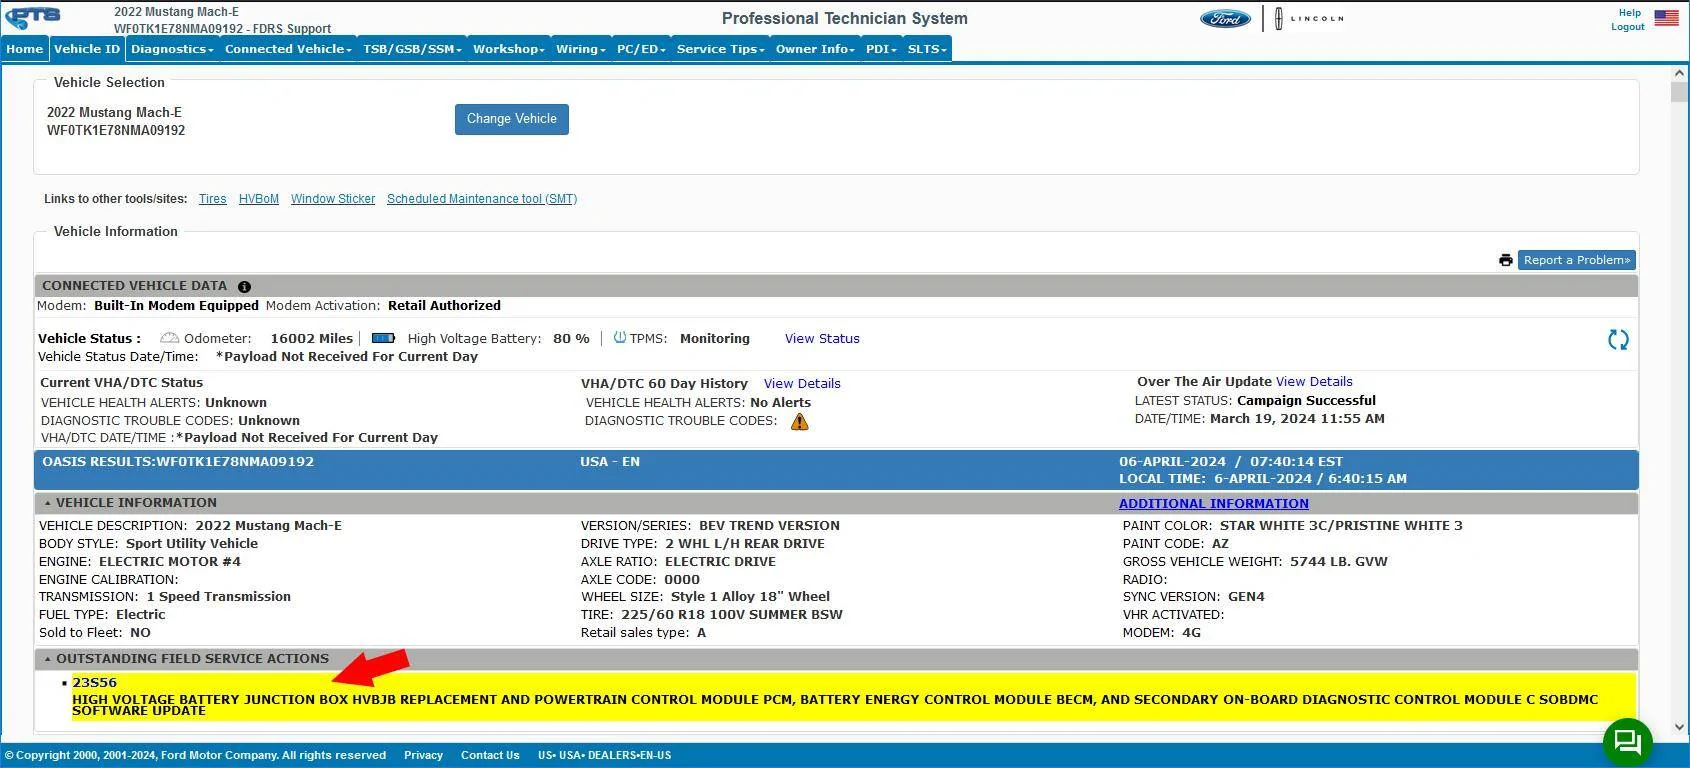Open the SLTS dropdown menu

pyautogui.click(x=927, y=49)
